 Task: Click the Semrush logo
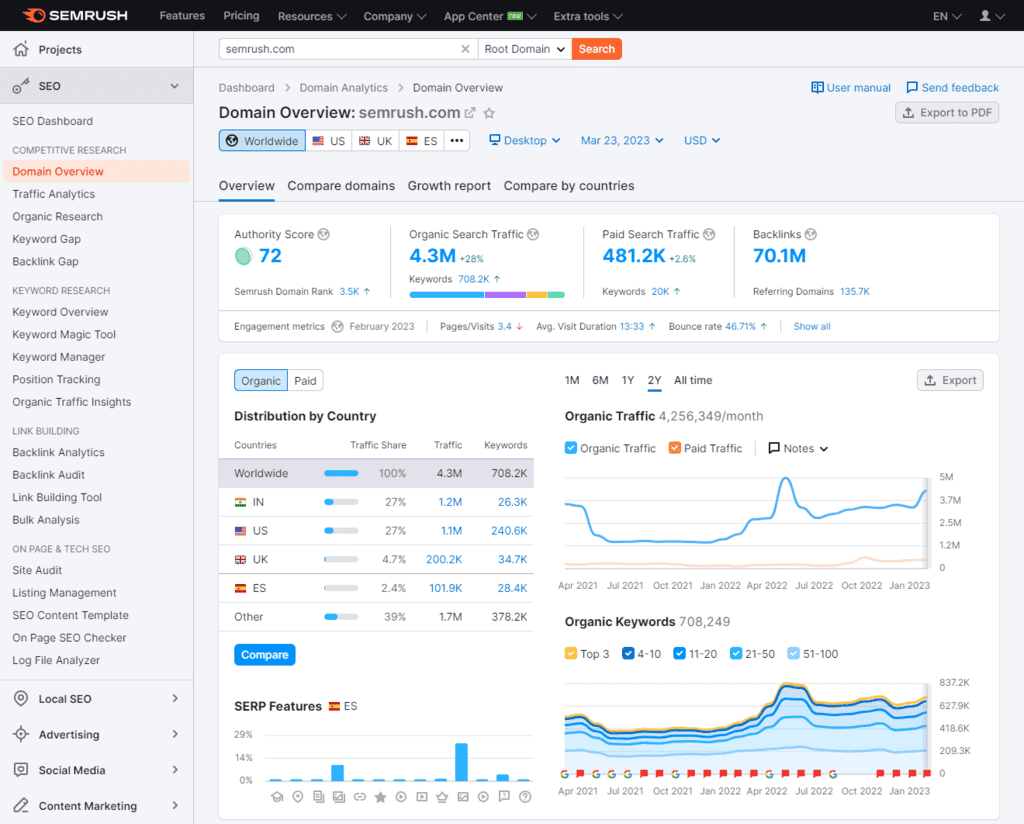pyautogui.click(x=75, y=16)
